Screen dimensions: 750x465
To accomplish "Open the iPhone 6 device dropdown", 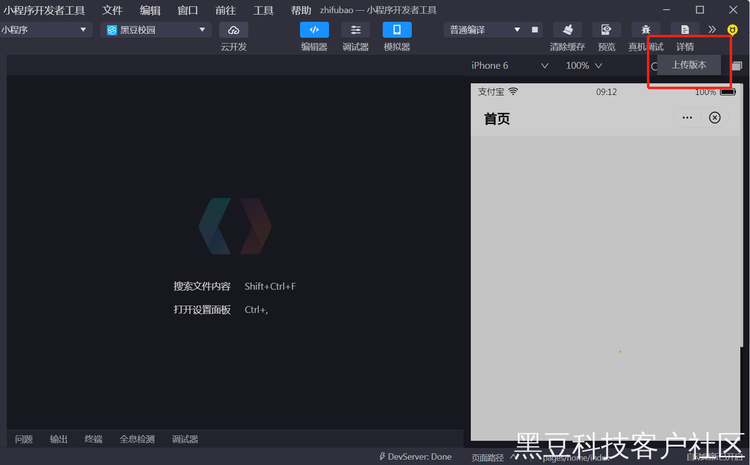I will 509,66.
